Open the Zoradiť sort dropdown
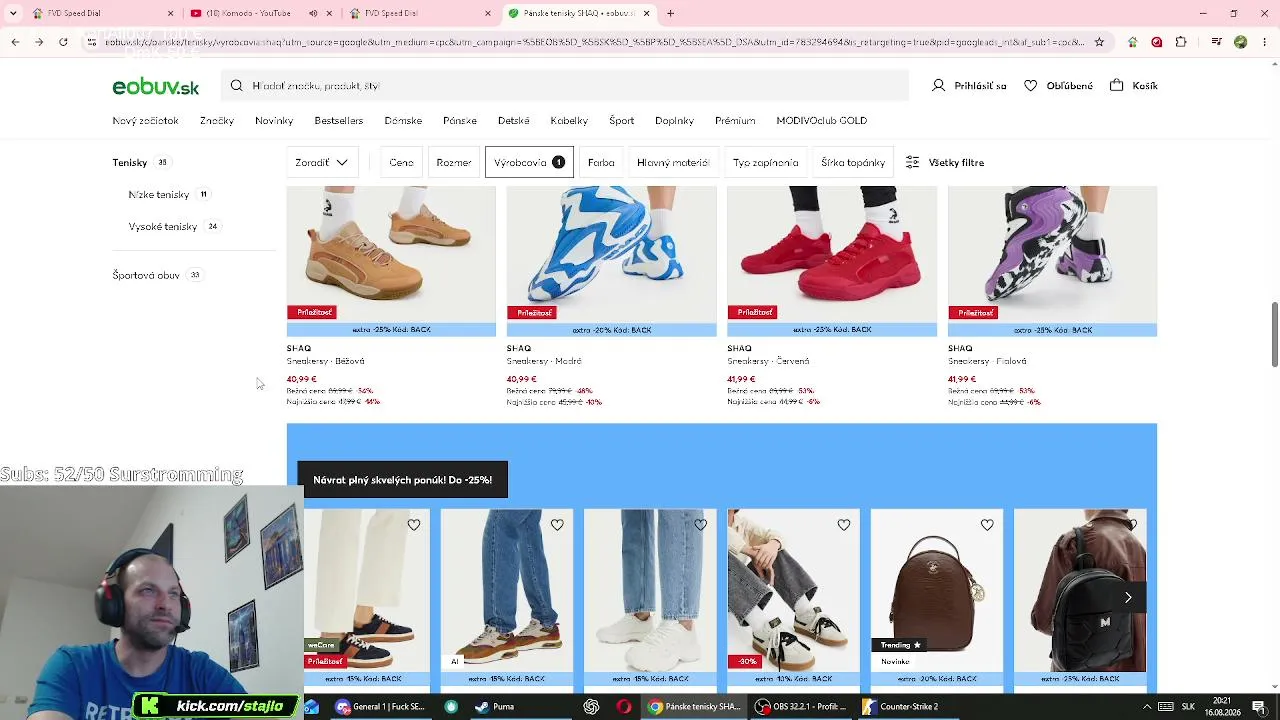The height and width of the screenshot is (720, 1280). (x=322, y=162)
